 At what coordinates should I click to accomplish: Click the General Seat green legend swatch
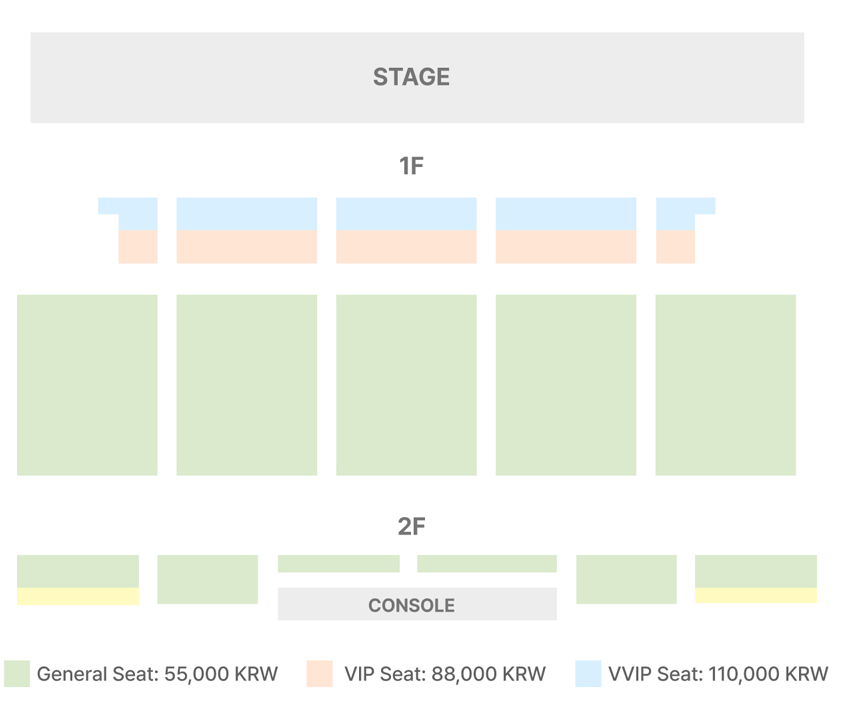(x=17, y=674)
